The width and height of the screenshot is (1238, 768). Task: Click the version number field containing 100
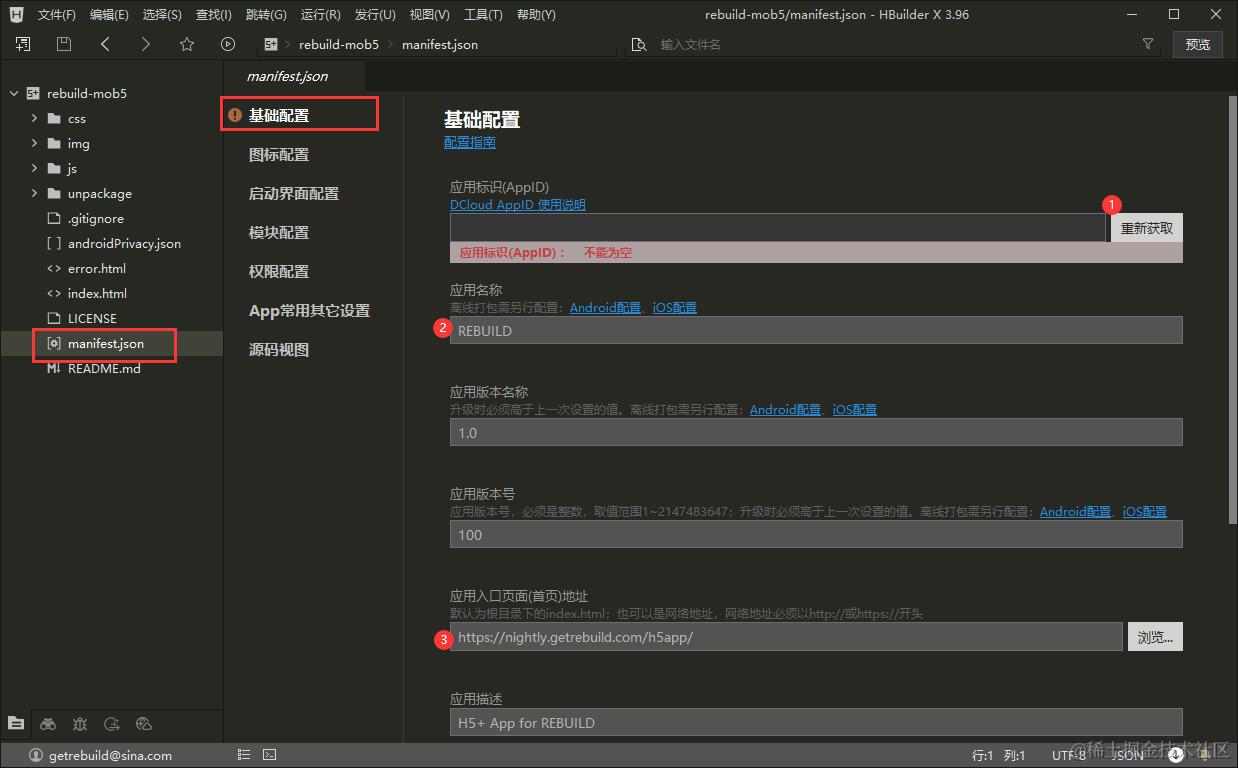point(816,535)
